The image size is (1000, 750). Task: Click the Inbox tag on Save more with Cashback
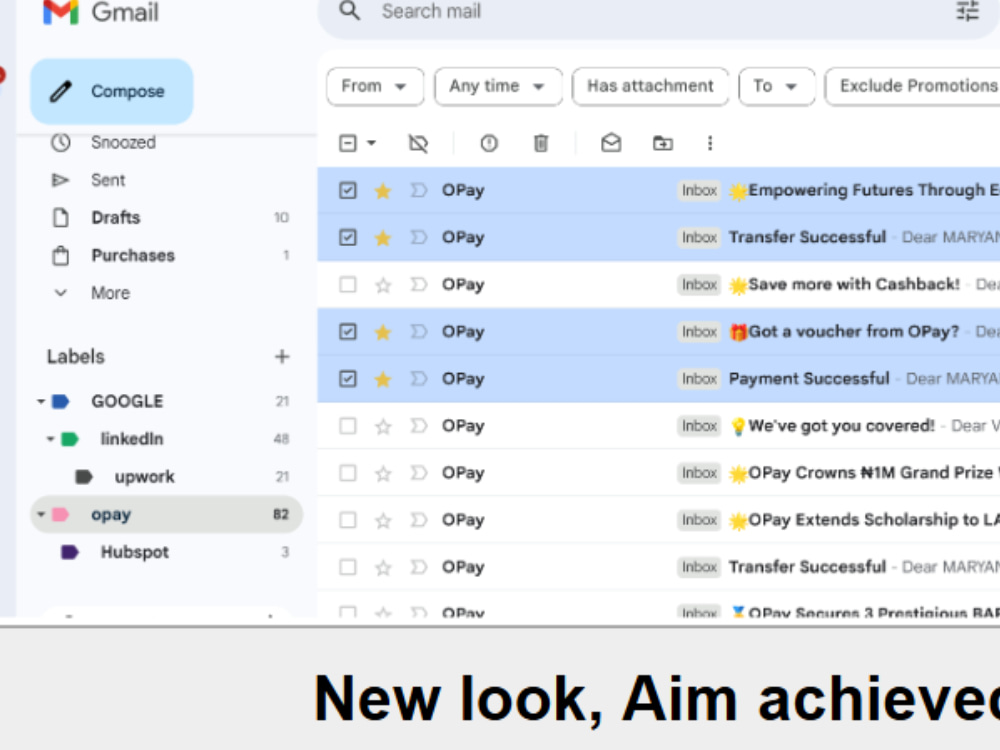click(x=699, y=284)
